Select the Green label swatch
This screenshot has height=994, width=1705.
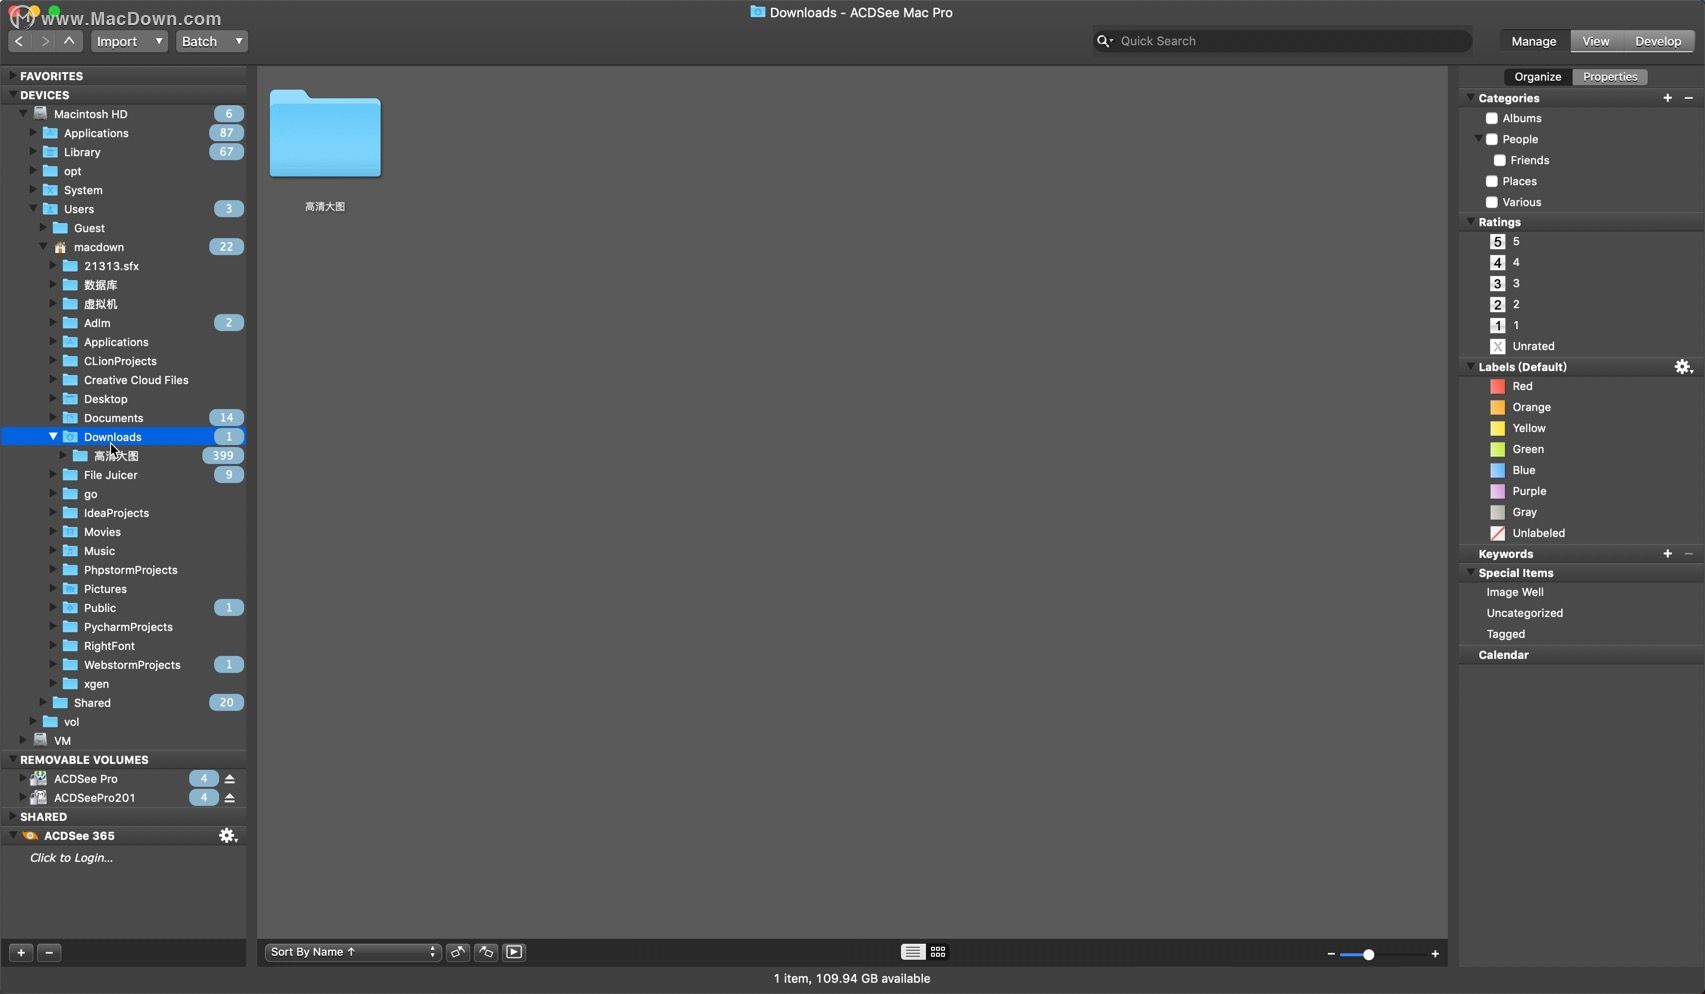tap(1497, 450)
